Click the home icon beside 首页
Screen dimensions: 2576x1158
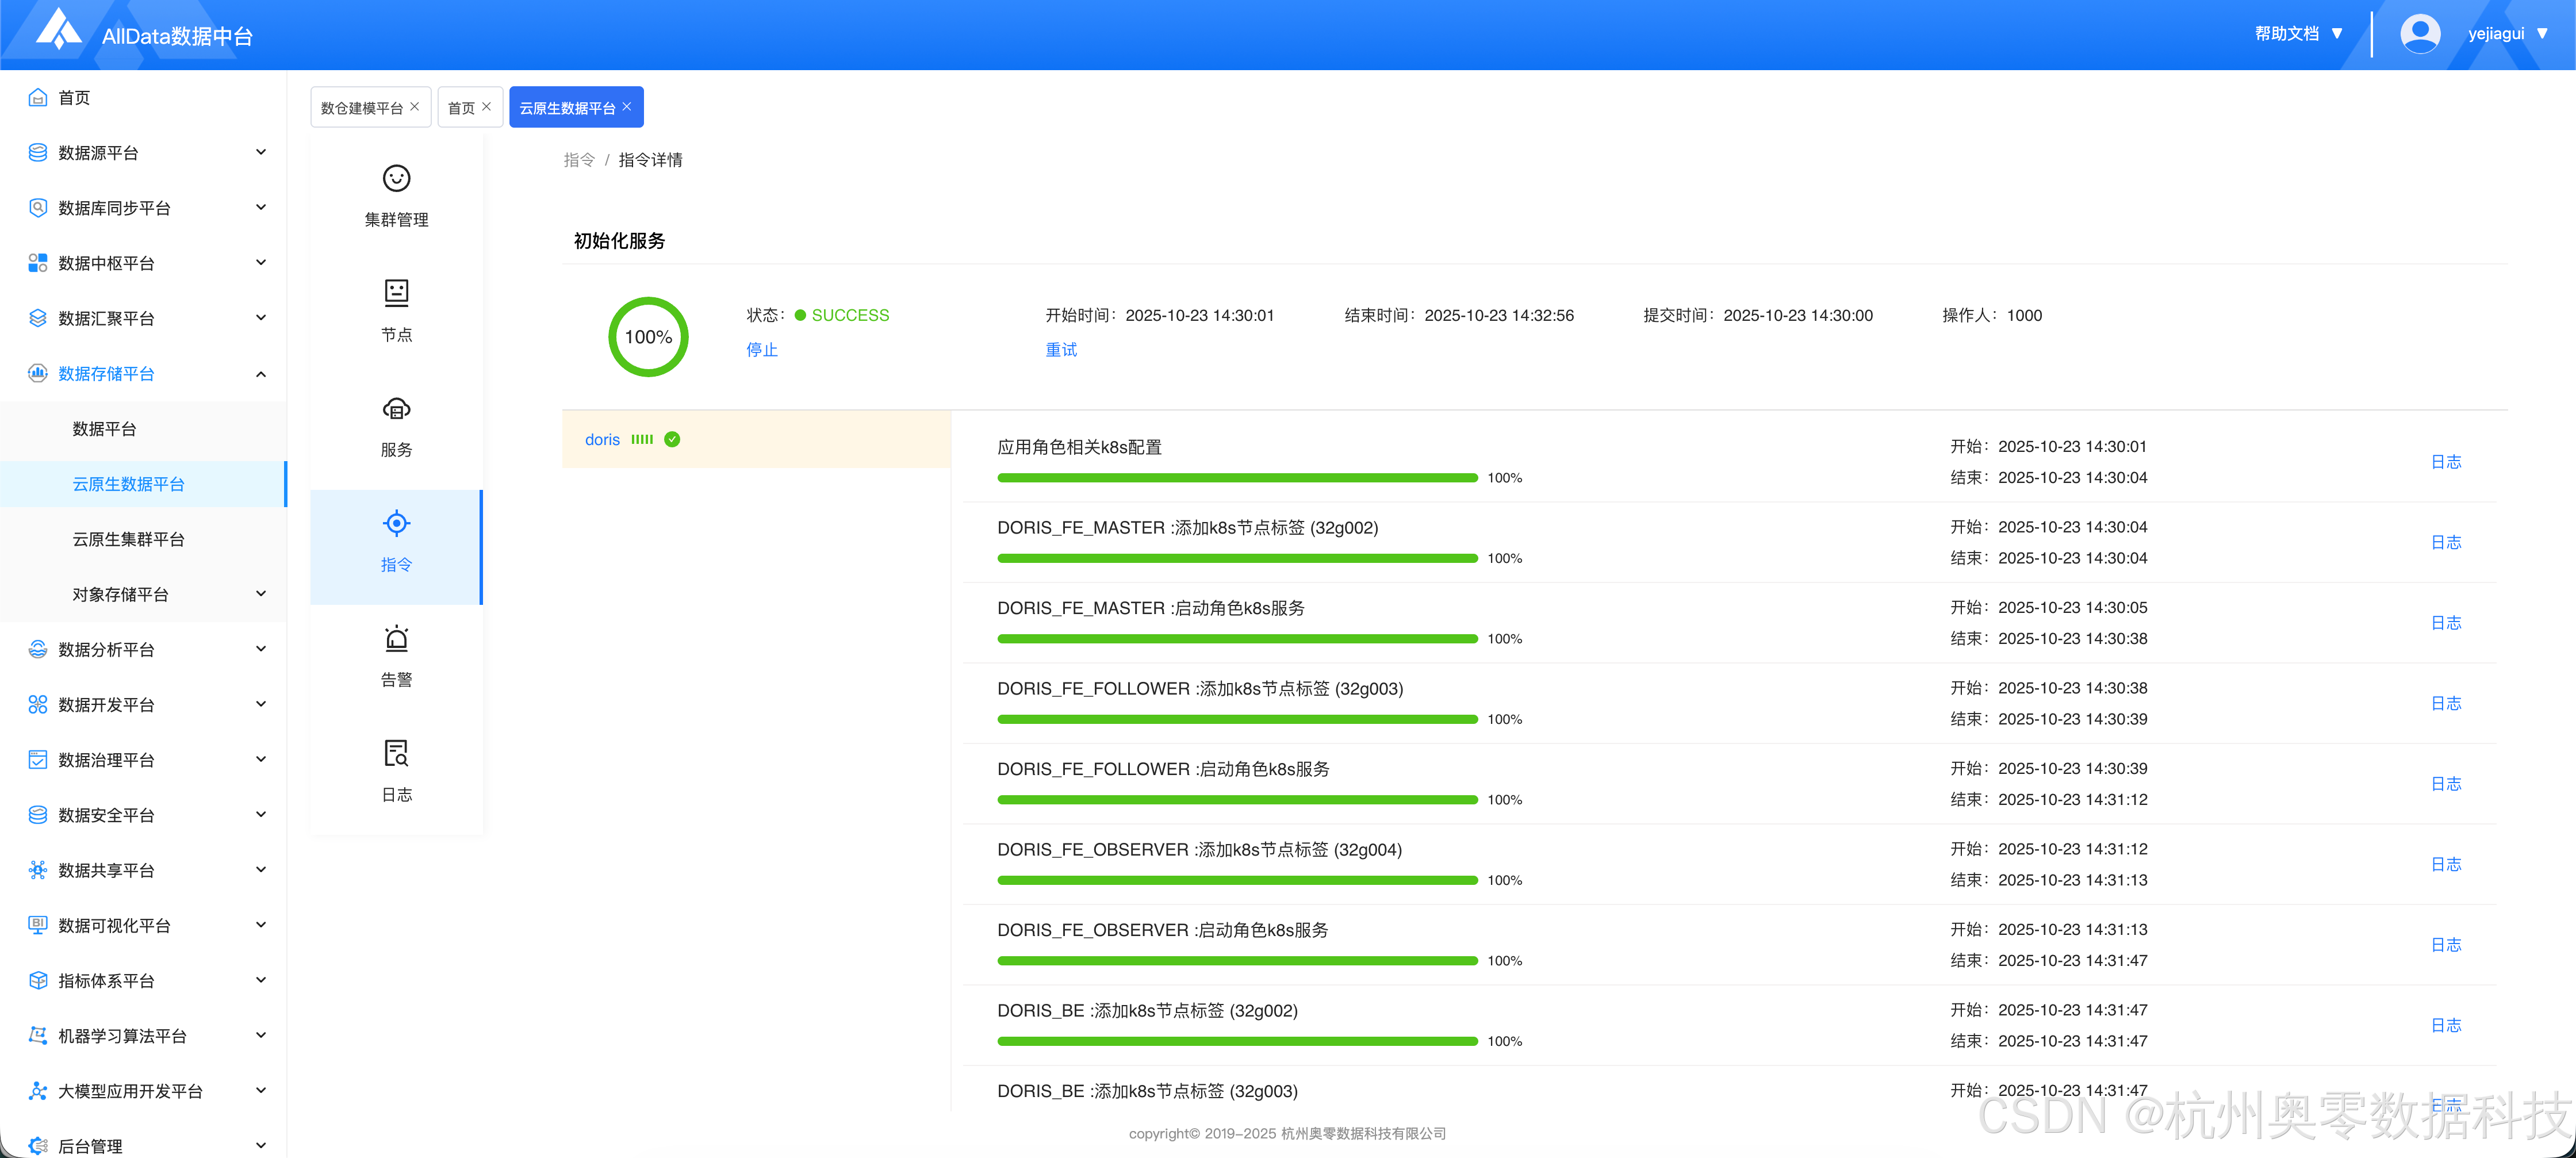tap(38, 97)
